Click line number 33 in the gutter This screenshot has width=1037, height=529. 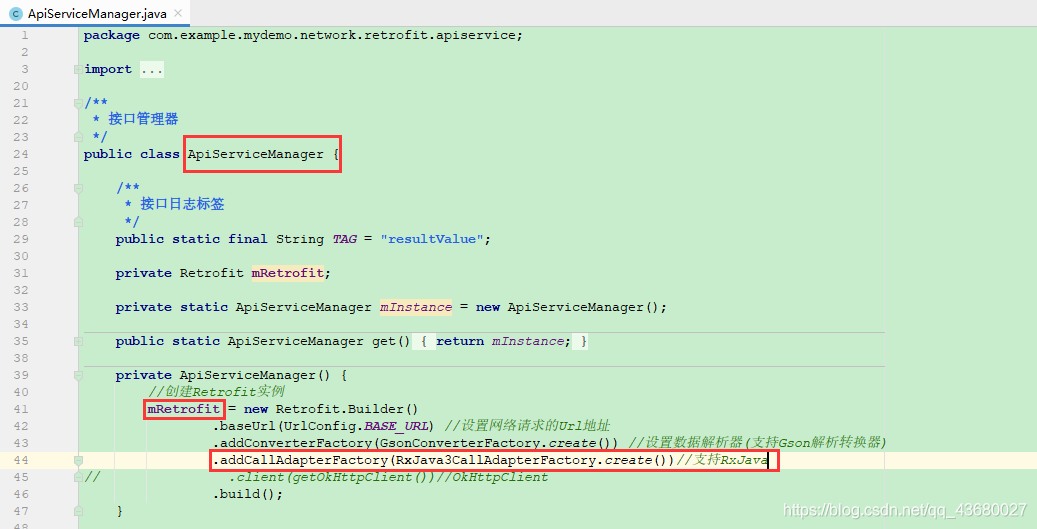pos(21,307)
